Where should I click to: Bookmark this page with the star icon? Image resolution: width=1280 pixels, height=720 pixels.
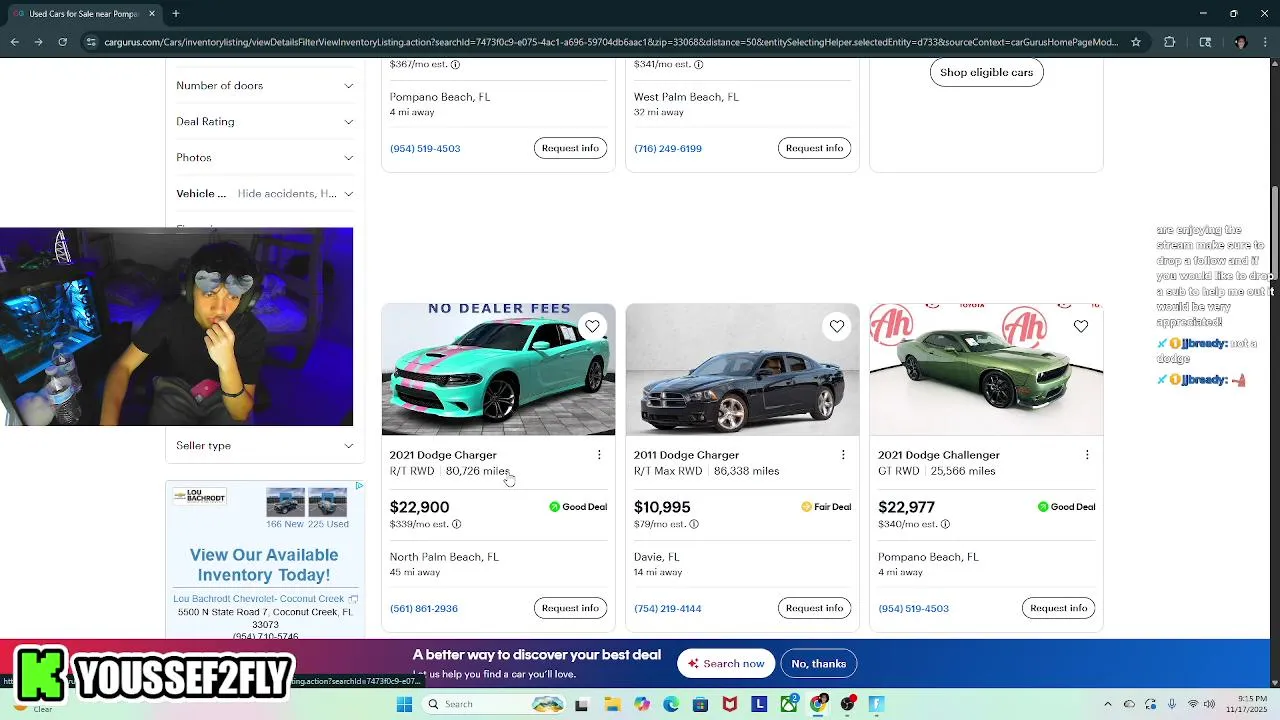coord(1136,42)
